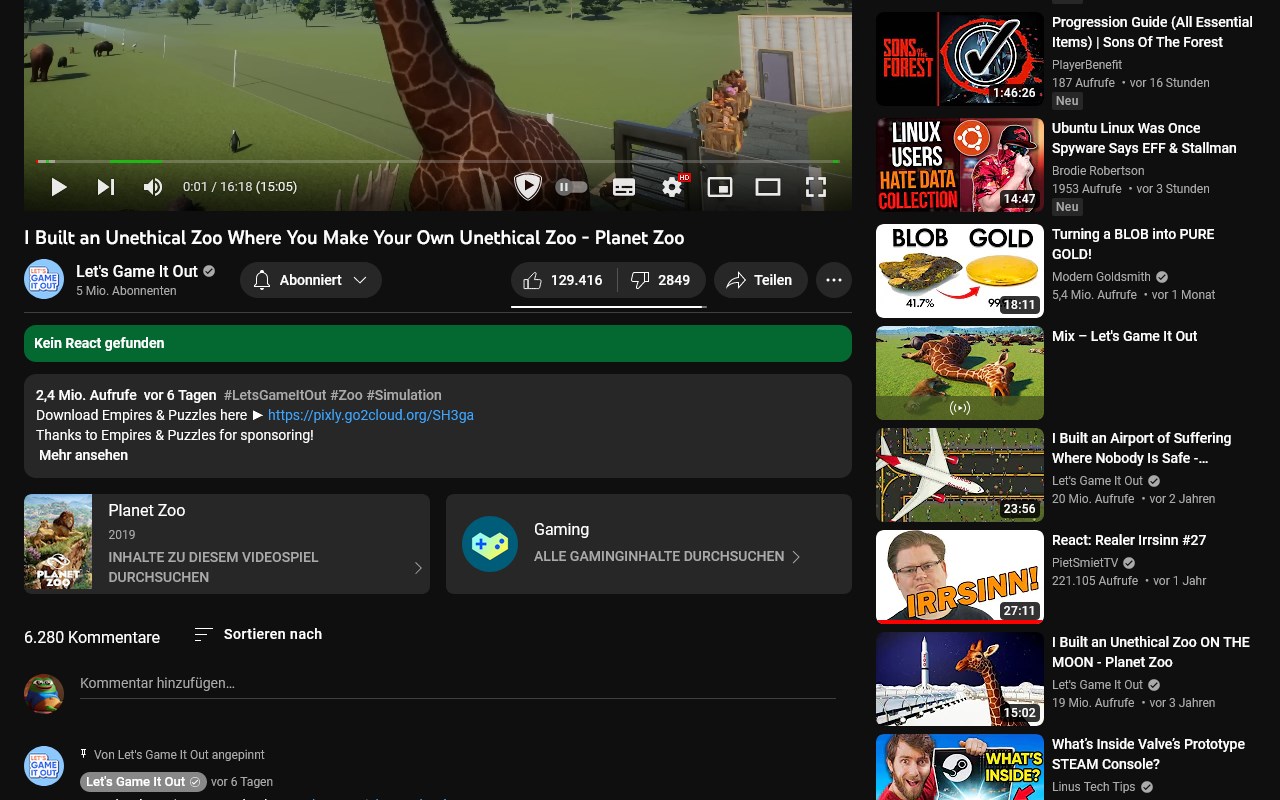Screen dimensions: 1280x800
Task: Open video settings gear menu
Action: click(673, 187)
